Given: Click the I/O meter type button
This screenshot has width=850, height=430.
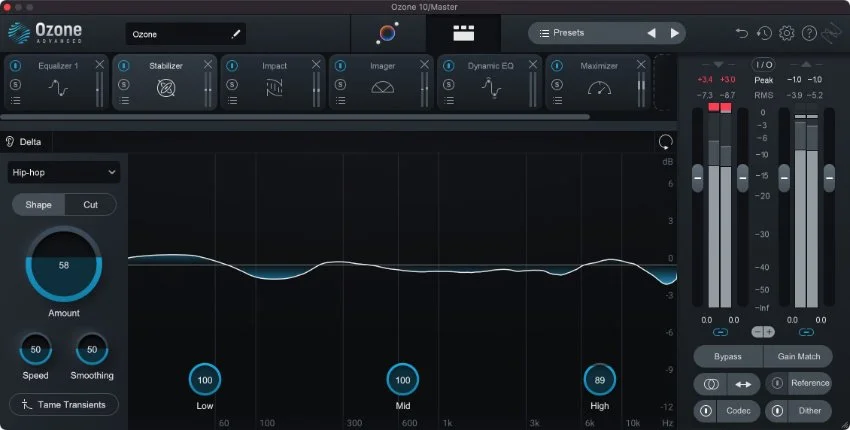Looking at the screenshot, I should pos(763,65).
